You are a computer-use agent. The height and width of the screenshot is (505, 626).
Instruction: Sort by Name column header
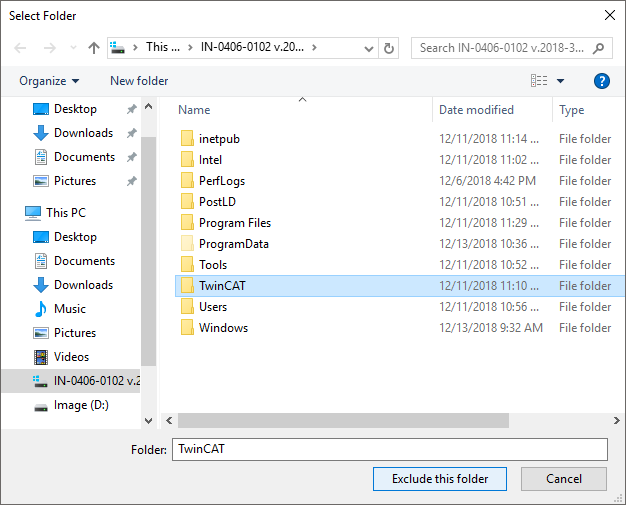[194, 110]
